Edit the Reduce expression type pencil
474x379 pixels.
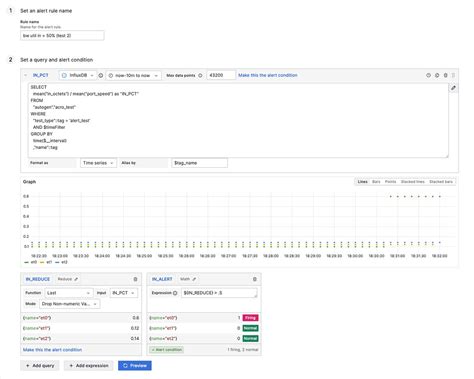pyautogui.click(x=76, y=279)
